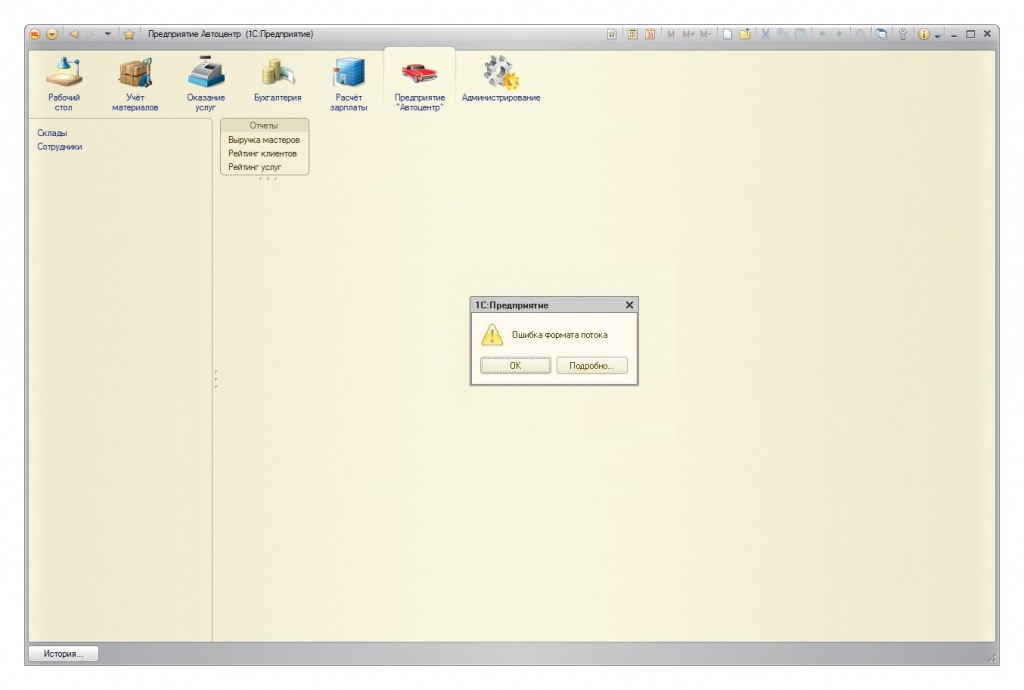Viewport: 1024px width, 690px height.
Task: Open the wrench tools icon
Action: pyautogui.click(x=903, y=34)
